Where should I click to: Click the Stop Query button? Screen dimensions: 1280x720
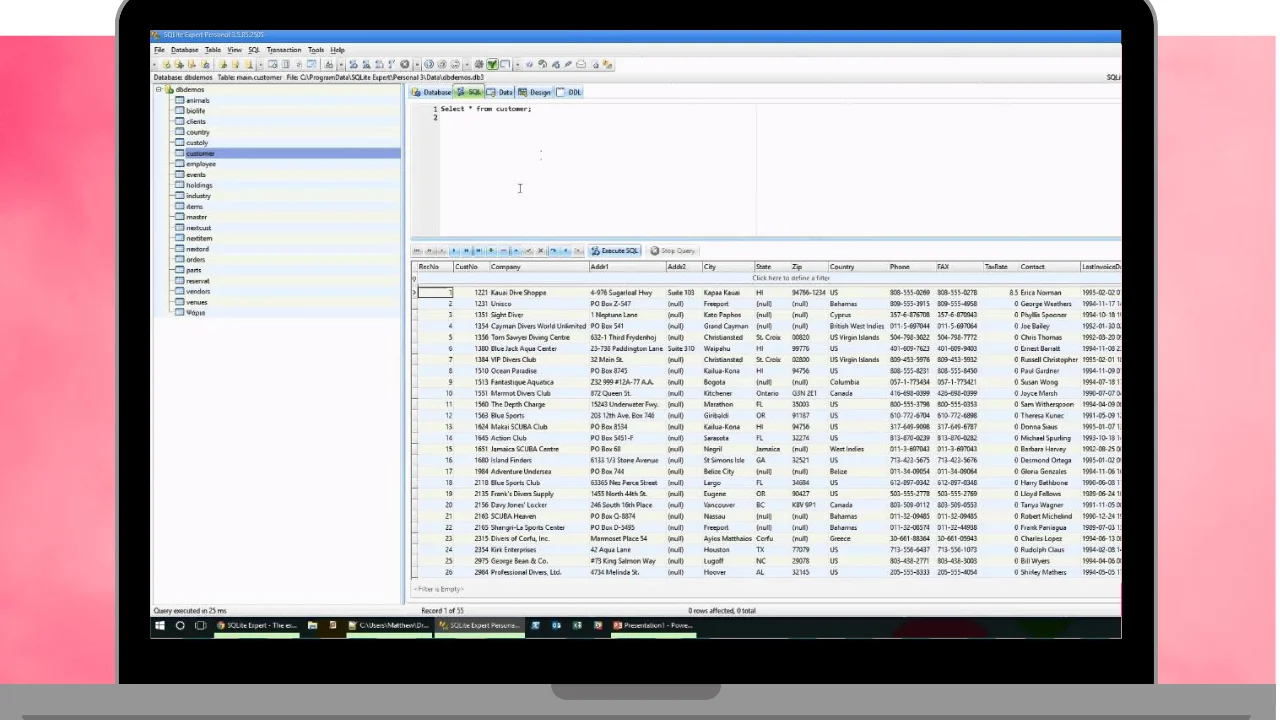pos(673,251)
